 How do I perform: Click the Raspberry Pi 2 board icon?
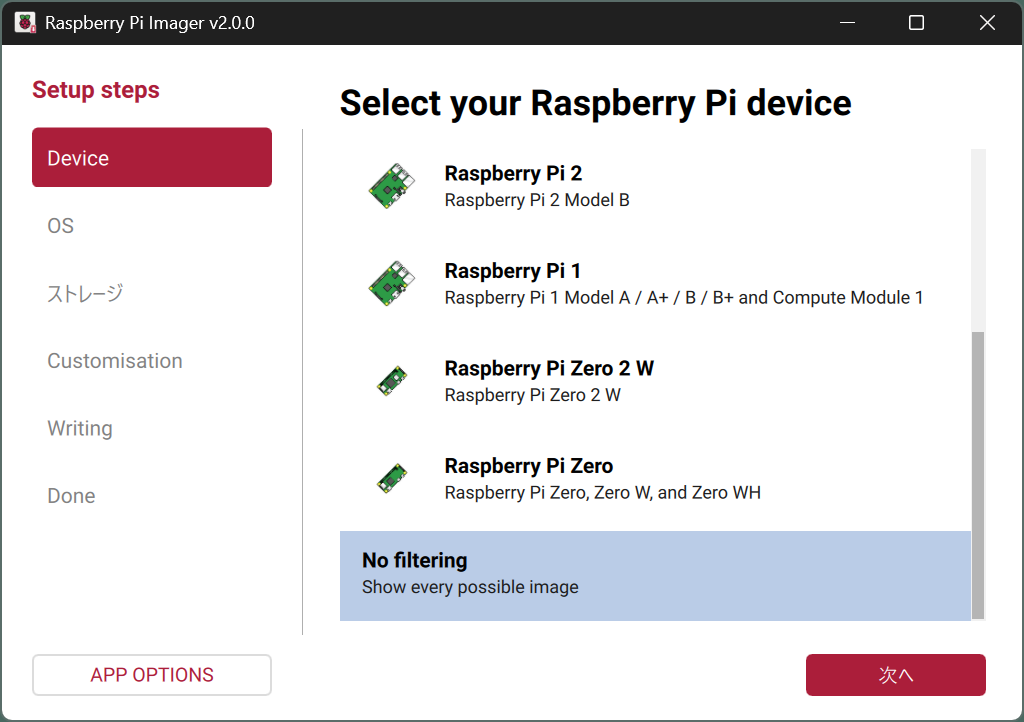click(x=392, y=186)
